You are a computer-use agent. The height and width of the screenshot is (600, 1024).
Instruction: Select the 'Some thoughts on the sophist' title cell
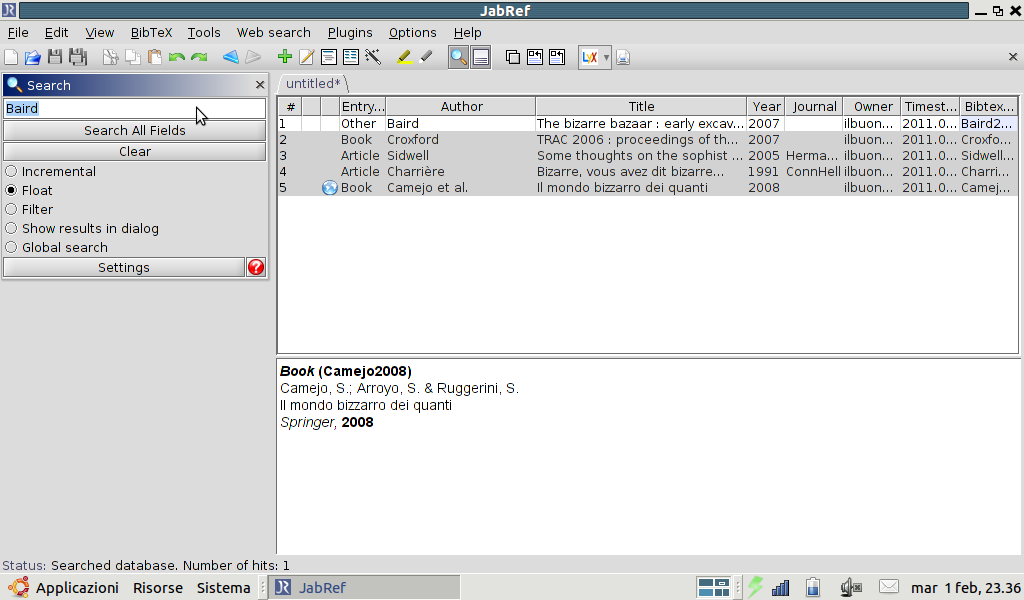(641, 156)
